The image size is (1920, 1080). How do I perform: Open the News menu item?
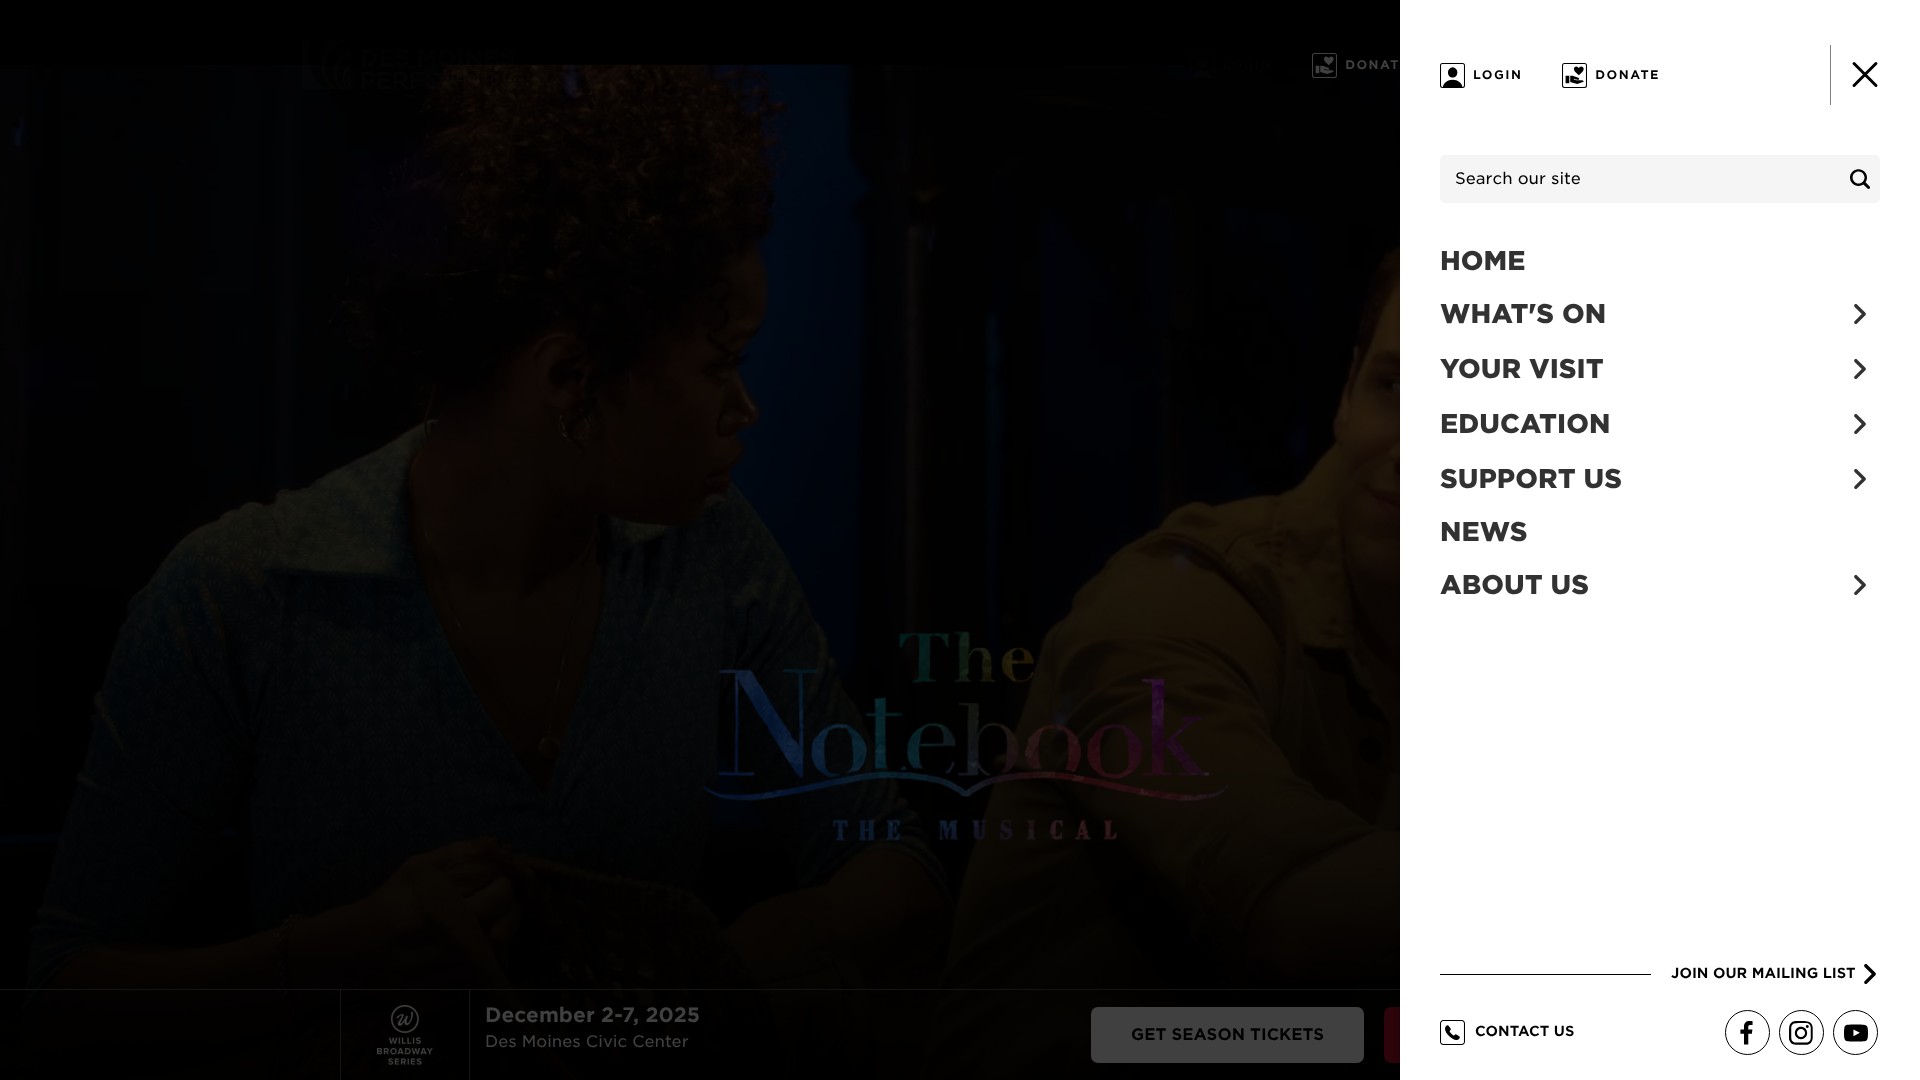(1483, 532)
